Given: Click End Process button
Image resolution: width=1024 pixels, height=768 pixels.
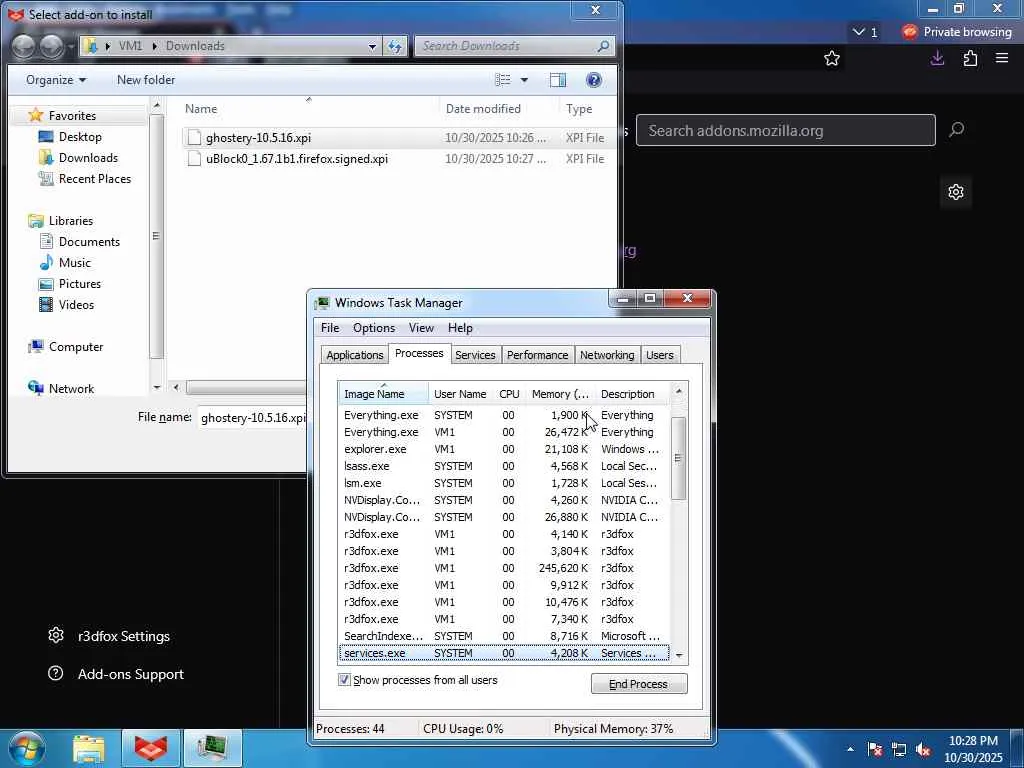Looking at the screenshot, I should click(x=639, y=684).
